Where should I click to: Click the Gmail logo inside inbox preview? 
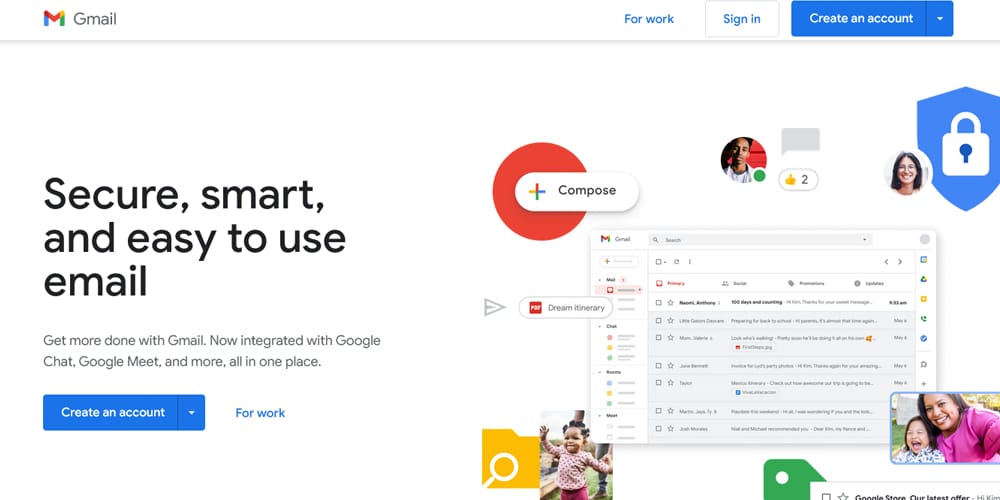click(x=615, y=239)
